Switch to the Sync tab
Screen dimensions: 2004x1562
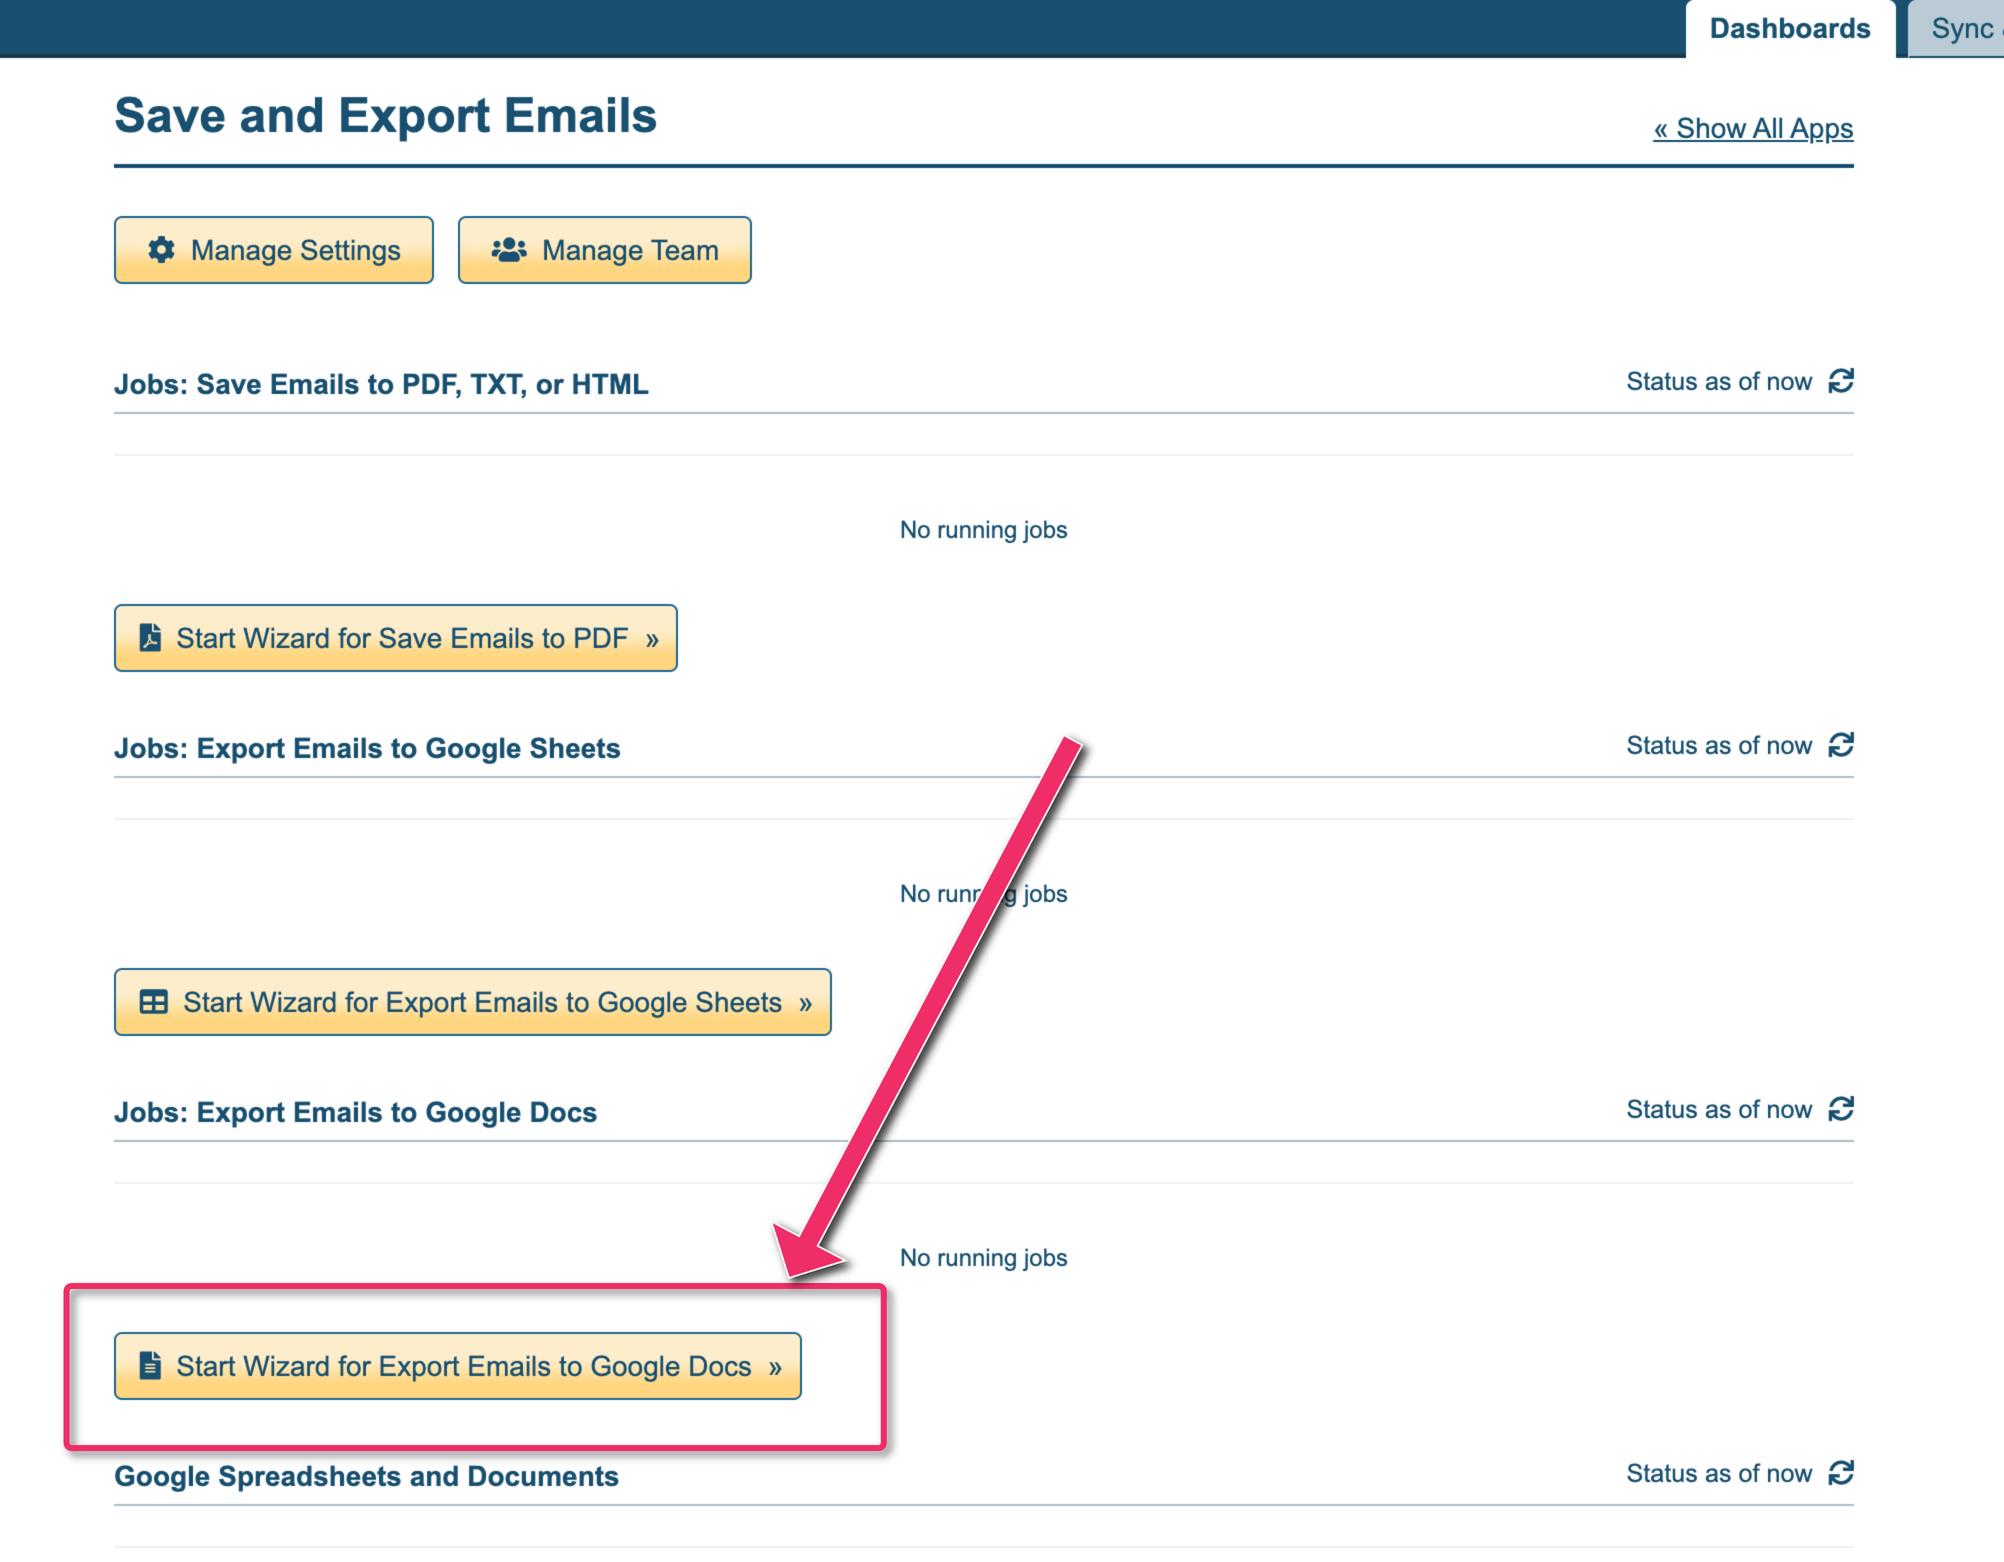tap(1956, 29)
